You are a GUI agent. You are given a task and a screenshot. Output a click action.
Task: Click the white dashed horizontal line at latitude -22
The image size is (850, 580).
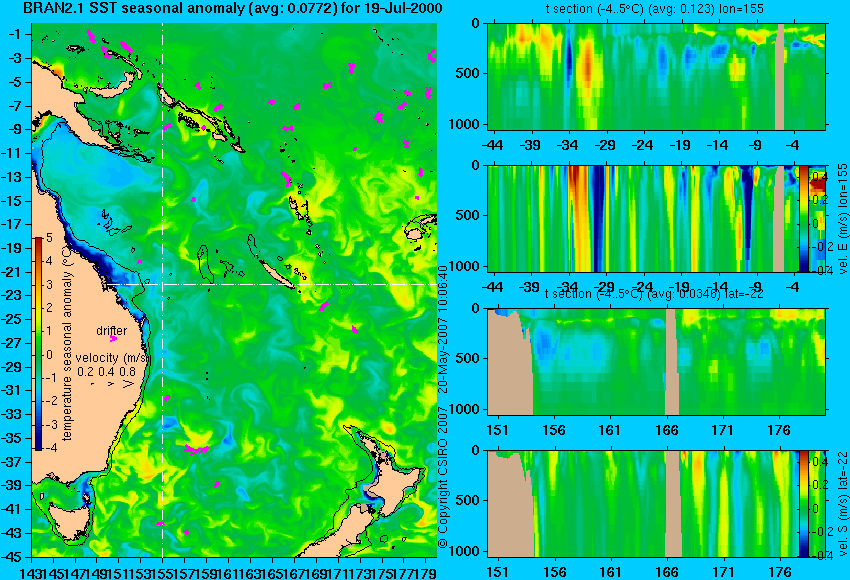click(x=271, y=284)
